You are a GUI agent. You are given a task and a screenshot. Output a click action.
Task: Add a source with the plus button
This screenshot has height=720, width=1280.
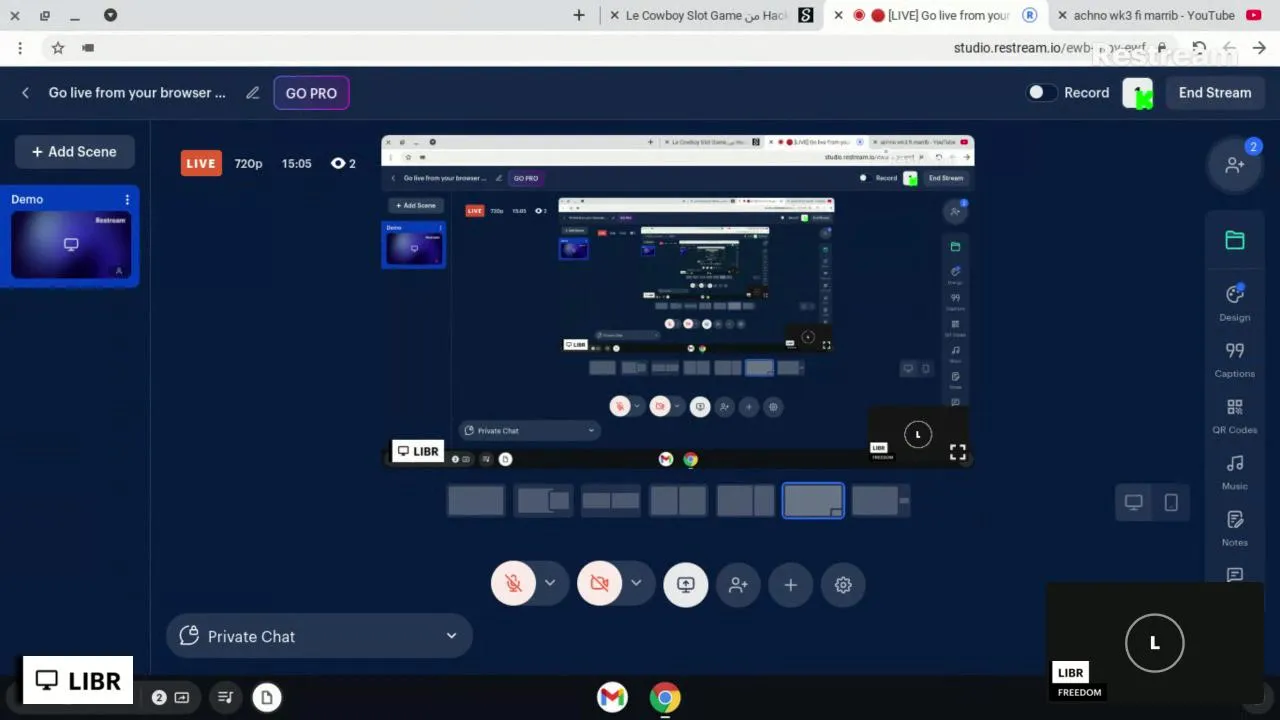(x=790, y=585)
